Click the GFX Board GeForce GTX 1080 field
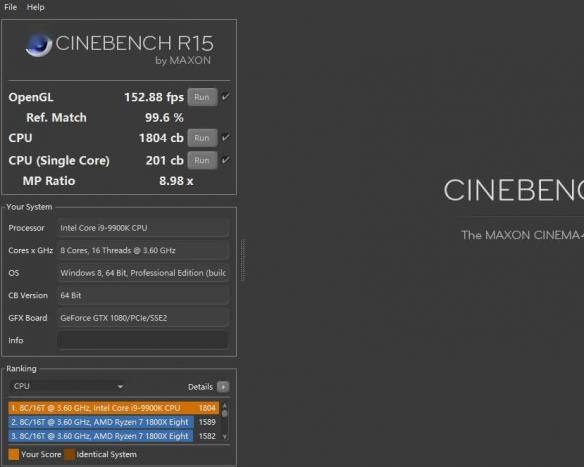The image size is (584, 467). [x=143, y=318]
